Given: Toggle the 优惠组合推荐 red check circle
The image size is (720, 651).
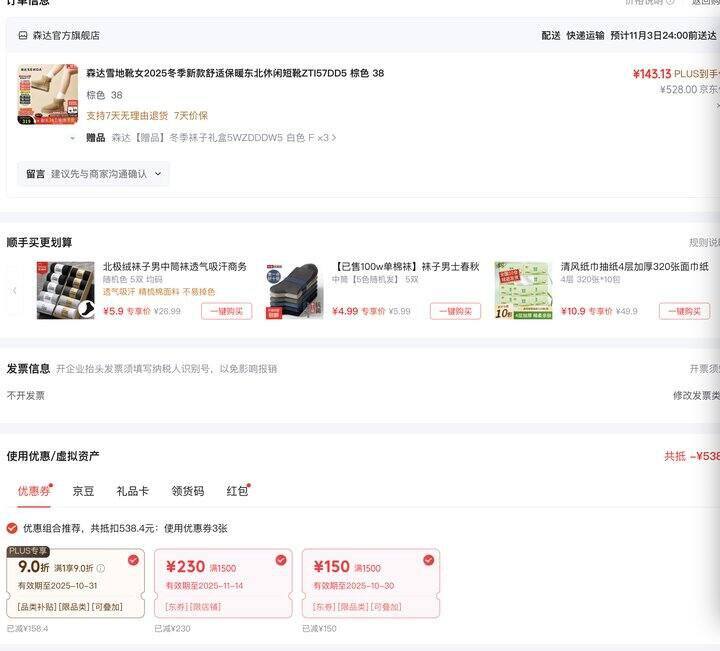Looking at the screenshot, I should 12,528.
